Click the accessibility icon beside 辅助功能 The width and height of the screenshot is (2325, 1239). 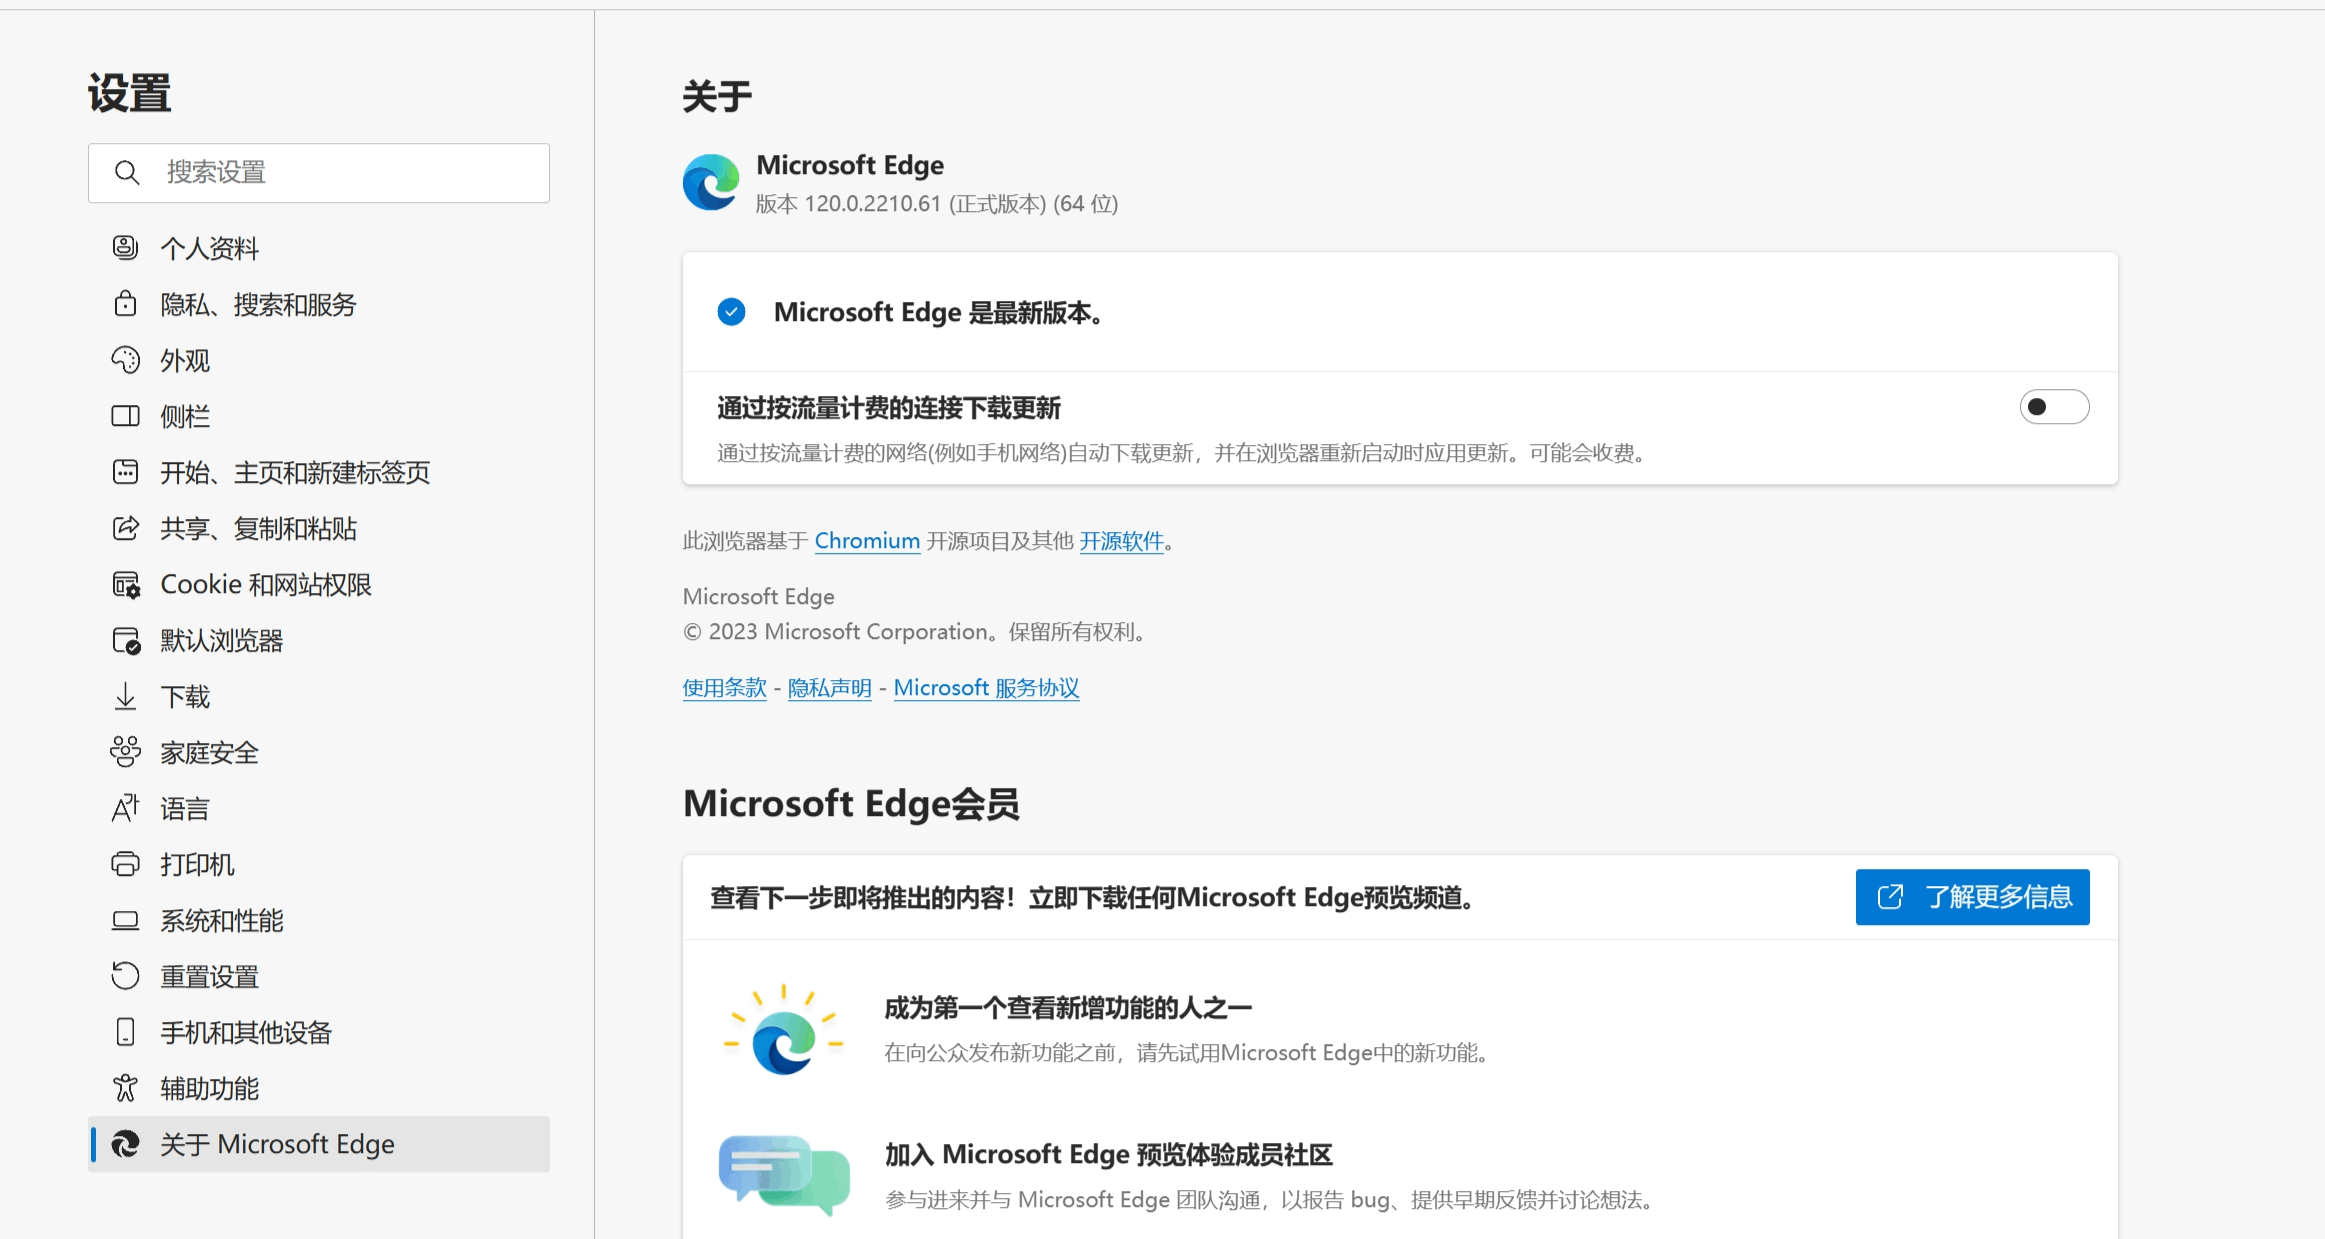pyautogui.click(x=125, y=1088)
